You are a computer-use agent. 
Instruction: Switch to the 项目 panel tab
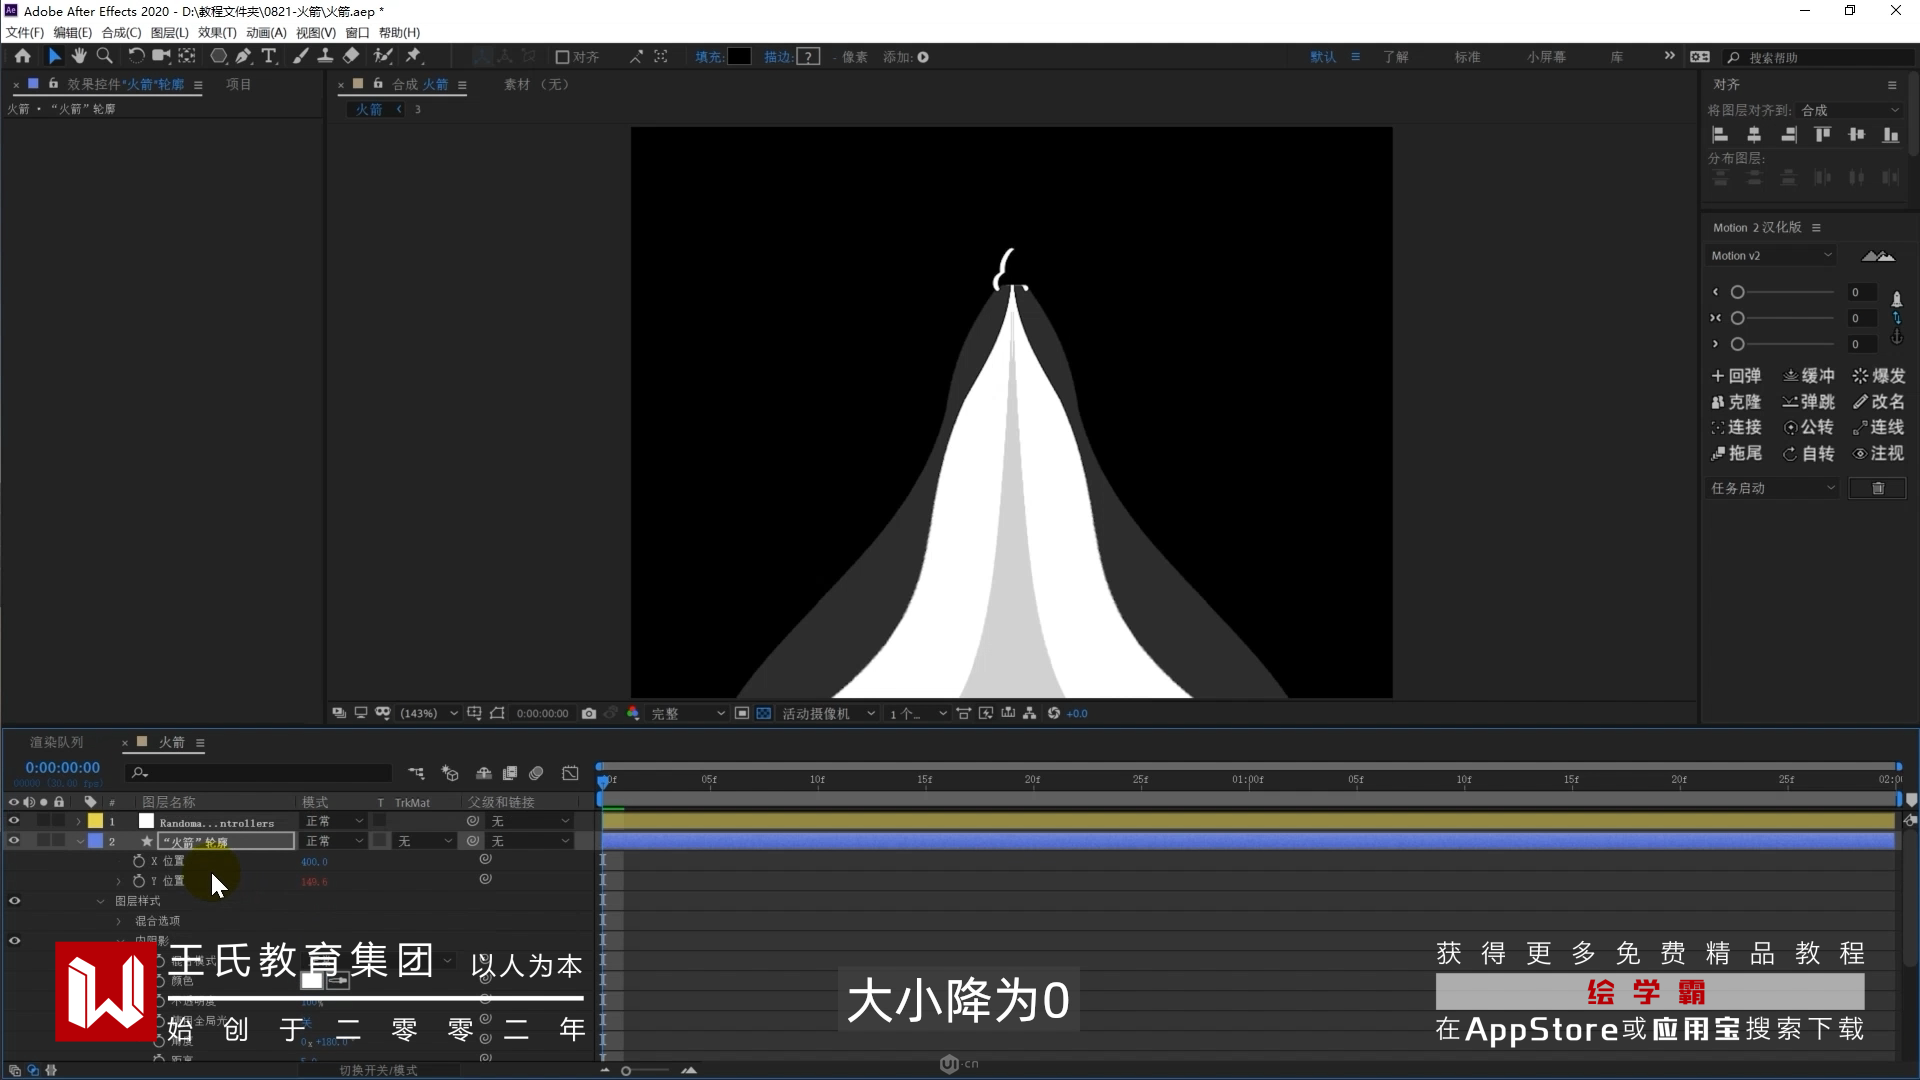click(238, 85)
